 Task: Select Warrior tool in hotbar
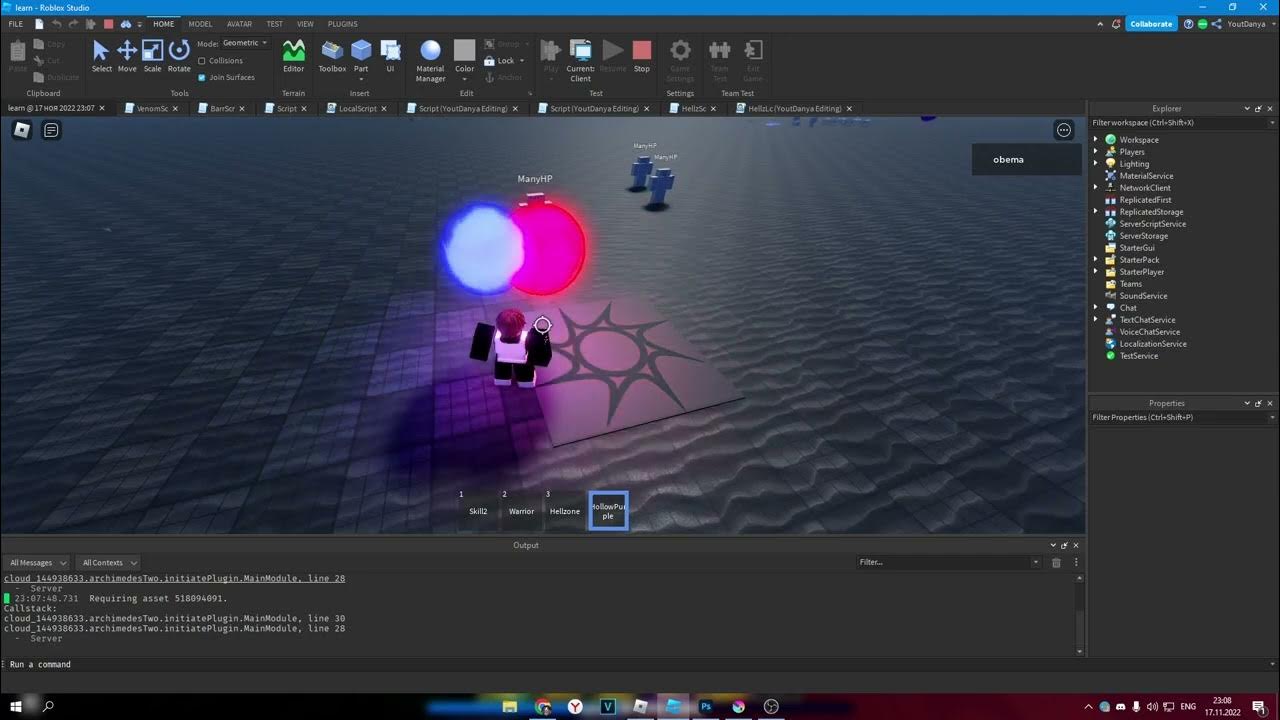coord(521,511)
